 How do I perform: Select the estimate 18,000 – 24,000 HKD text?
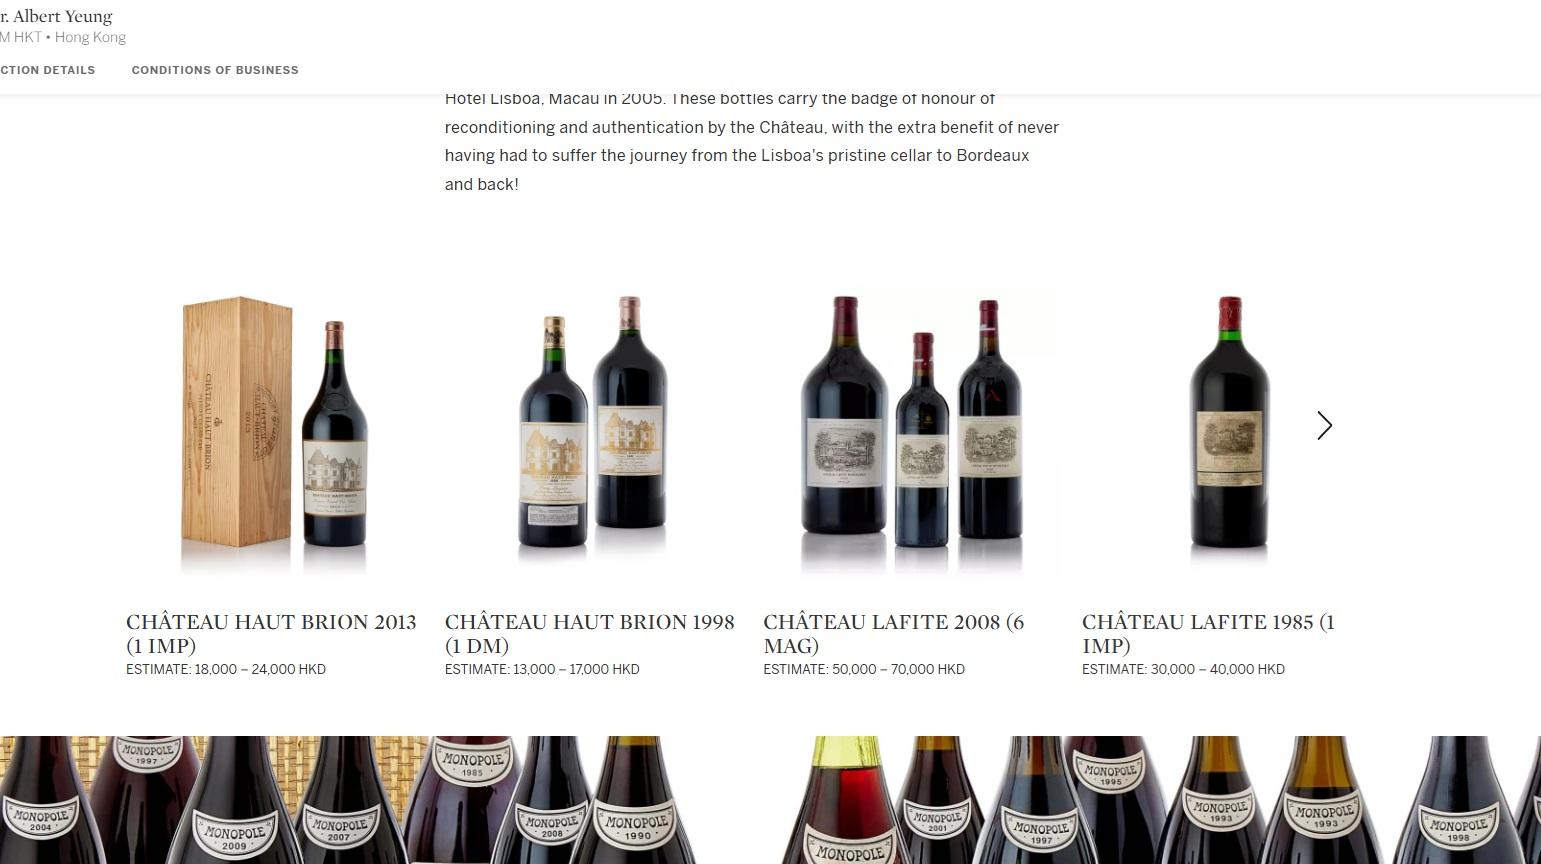(x=226, y=669)
